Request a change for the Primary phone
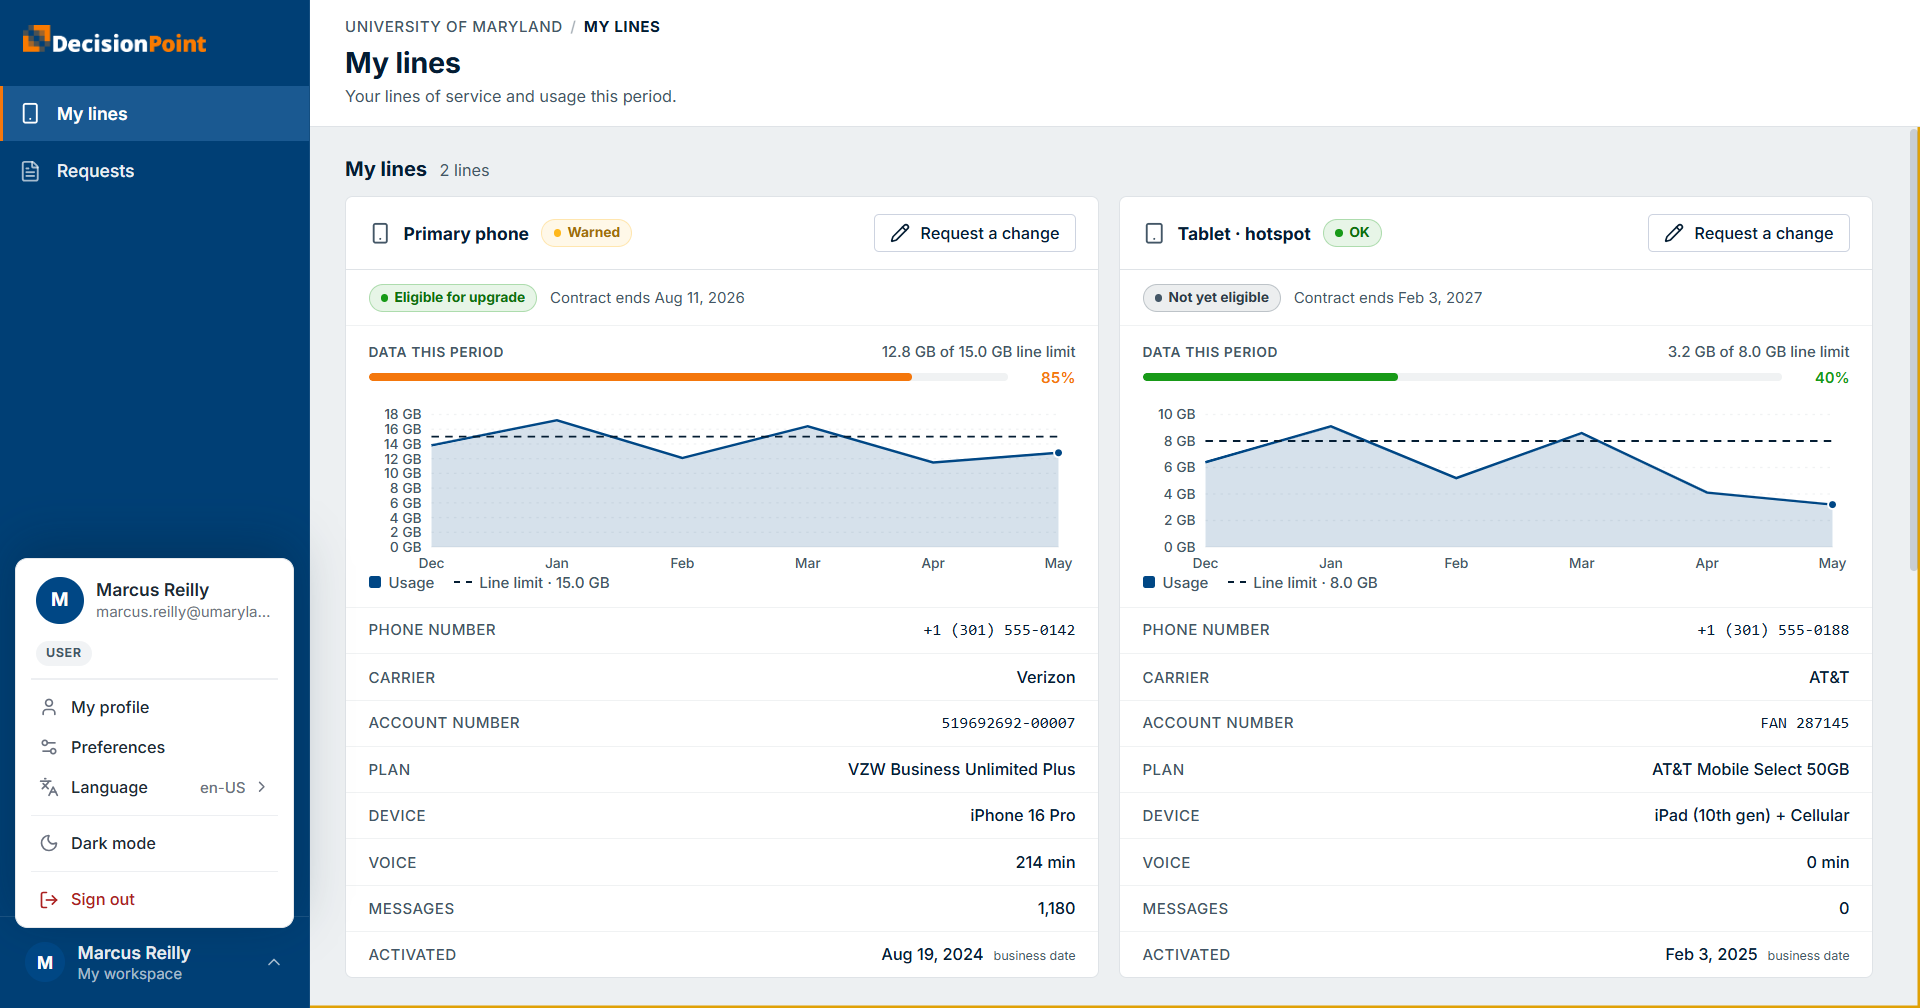The width and height of the screenshot is (1920, 1008). click(975, 233)
